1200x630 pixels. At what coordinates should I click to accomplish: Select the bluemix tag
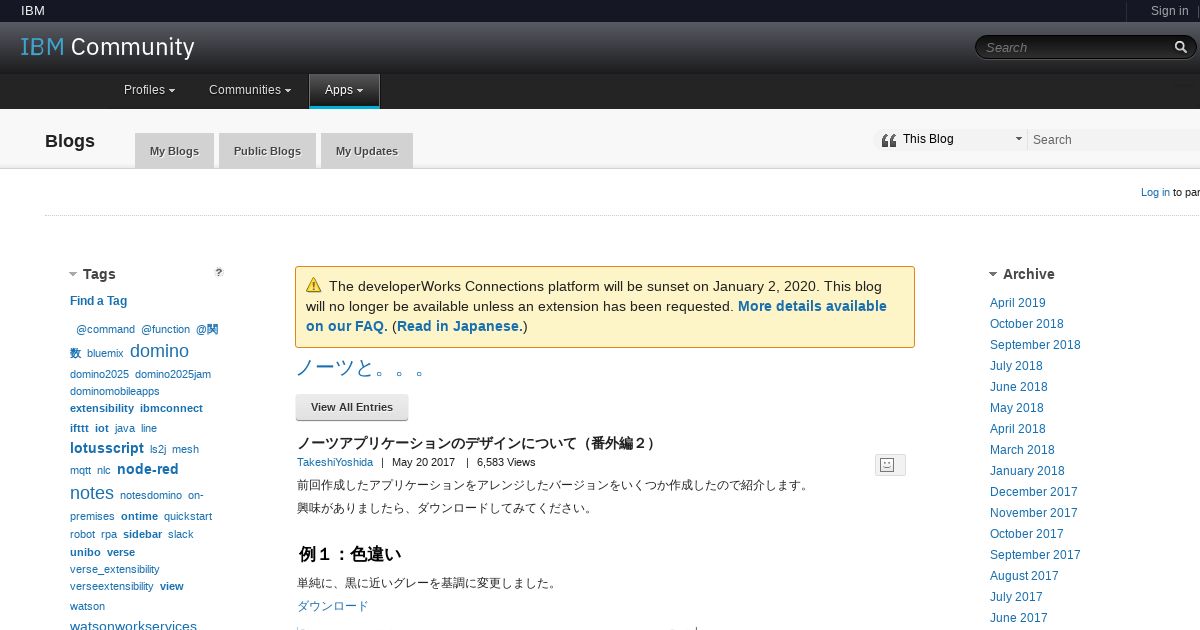pyautogui.click(x=105, y=353)
